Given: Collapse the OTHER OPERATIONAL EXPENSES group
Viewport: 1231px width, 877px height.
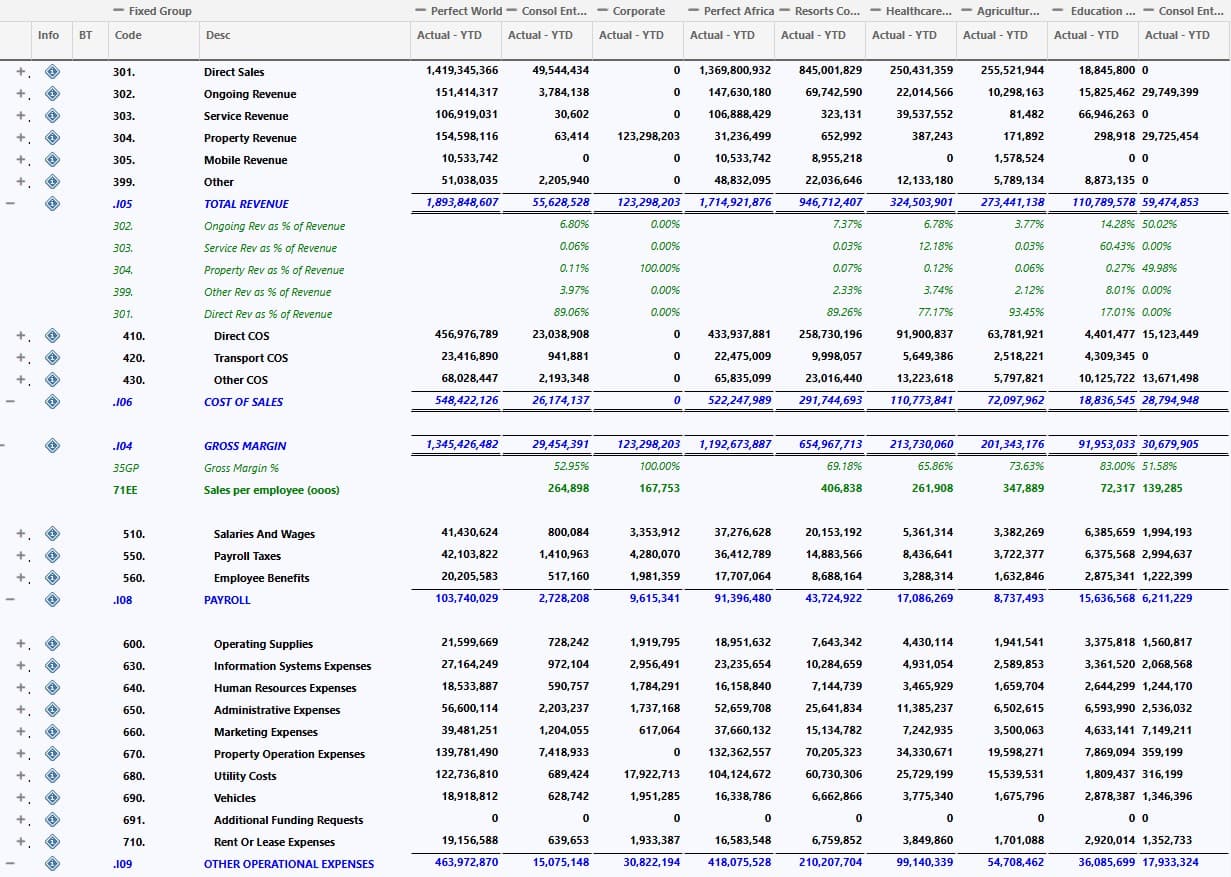Looking at the screenshot, I should (9, 864).
